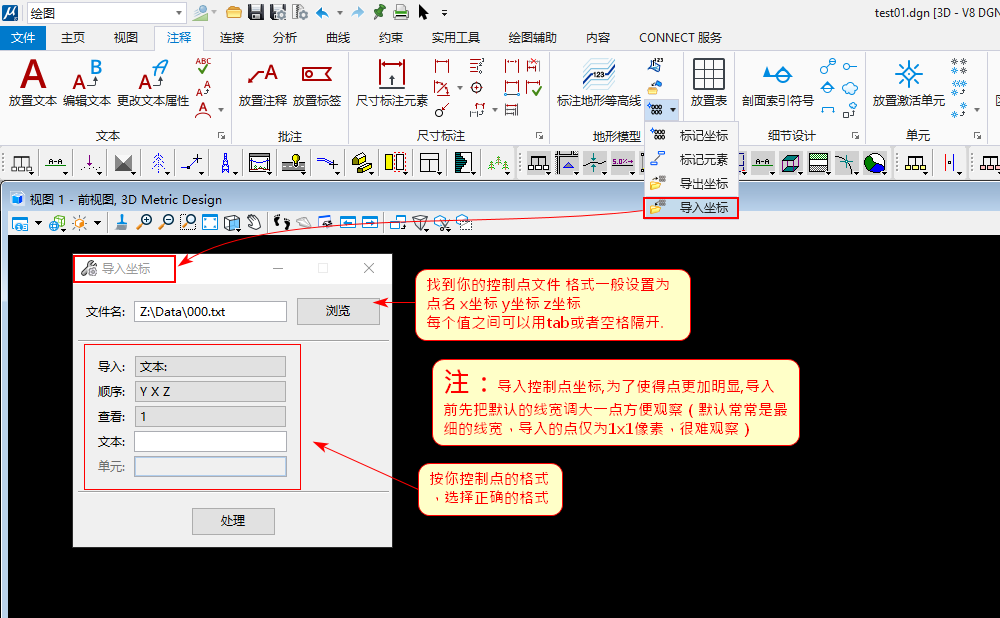1000x618 pixels.
Task: Choose 标记元素 from the dropdown menu
Action: (691, 159)
